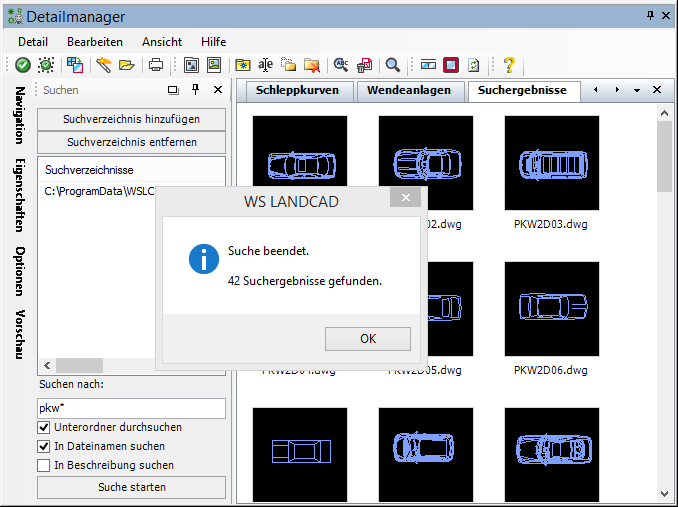Click the printer icon in toolbar
This screenshot has width=678, height=507.
155,65
